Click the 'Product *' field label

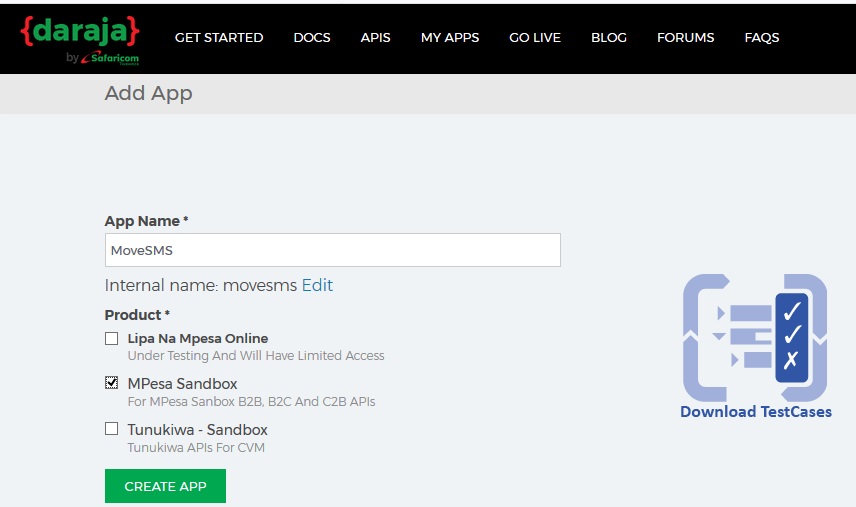pyautogui.click(x=137, y=315)
